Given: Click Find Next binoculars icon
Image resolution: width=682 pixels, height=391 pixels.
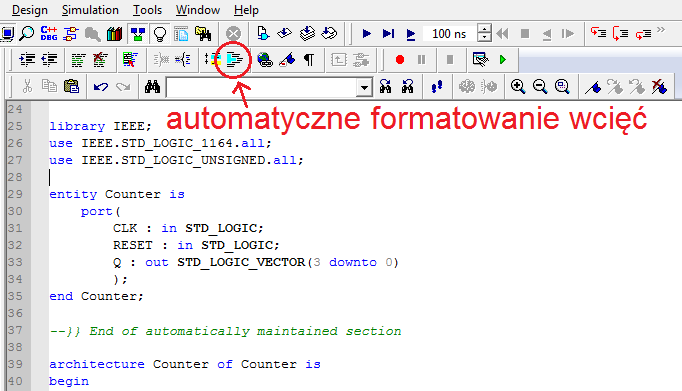Looking at the screenshot, I should 385,87.
